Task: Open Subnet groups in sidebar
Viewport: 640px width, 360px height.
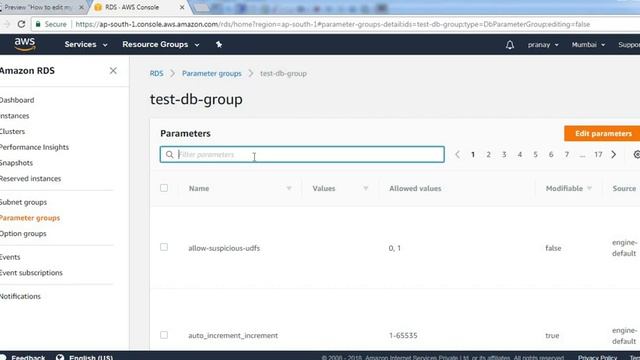Action: [23, 202]
